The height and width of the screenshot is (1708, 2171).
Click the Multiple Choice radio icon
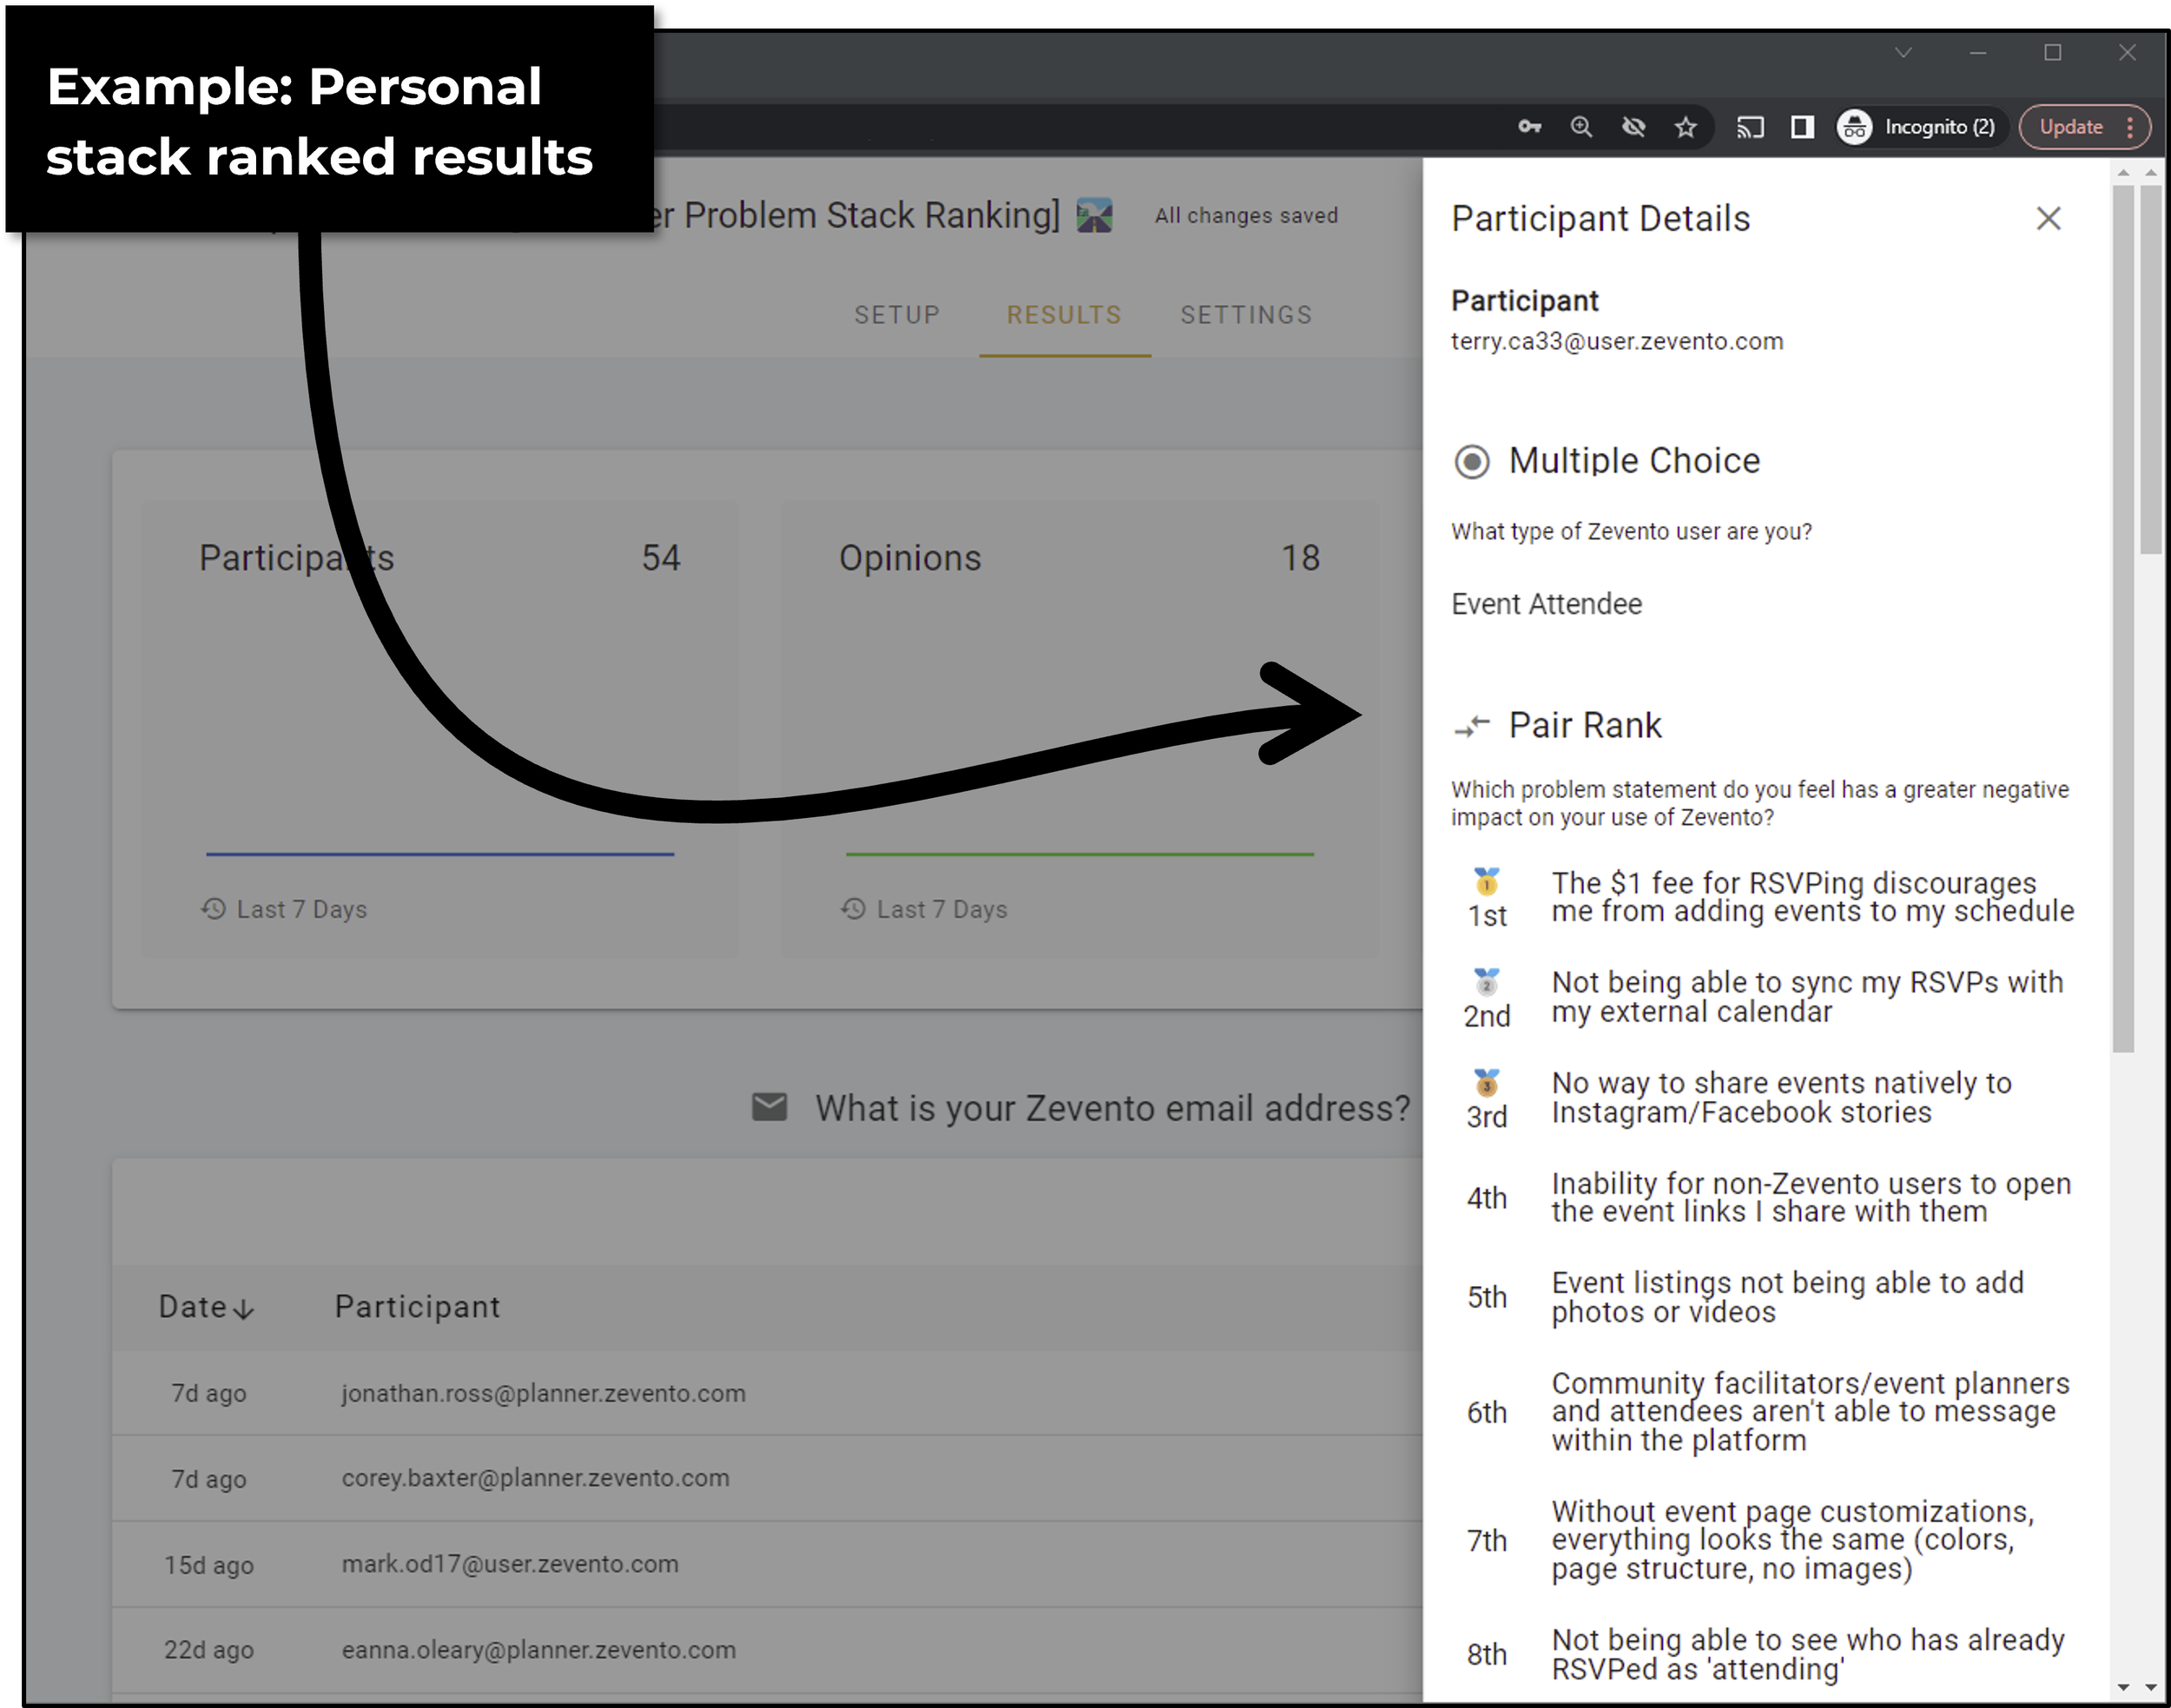(x=1471, y=462)
